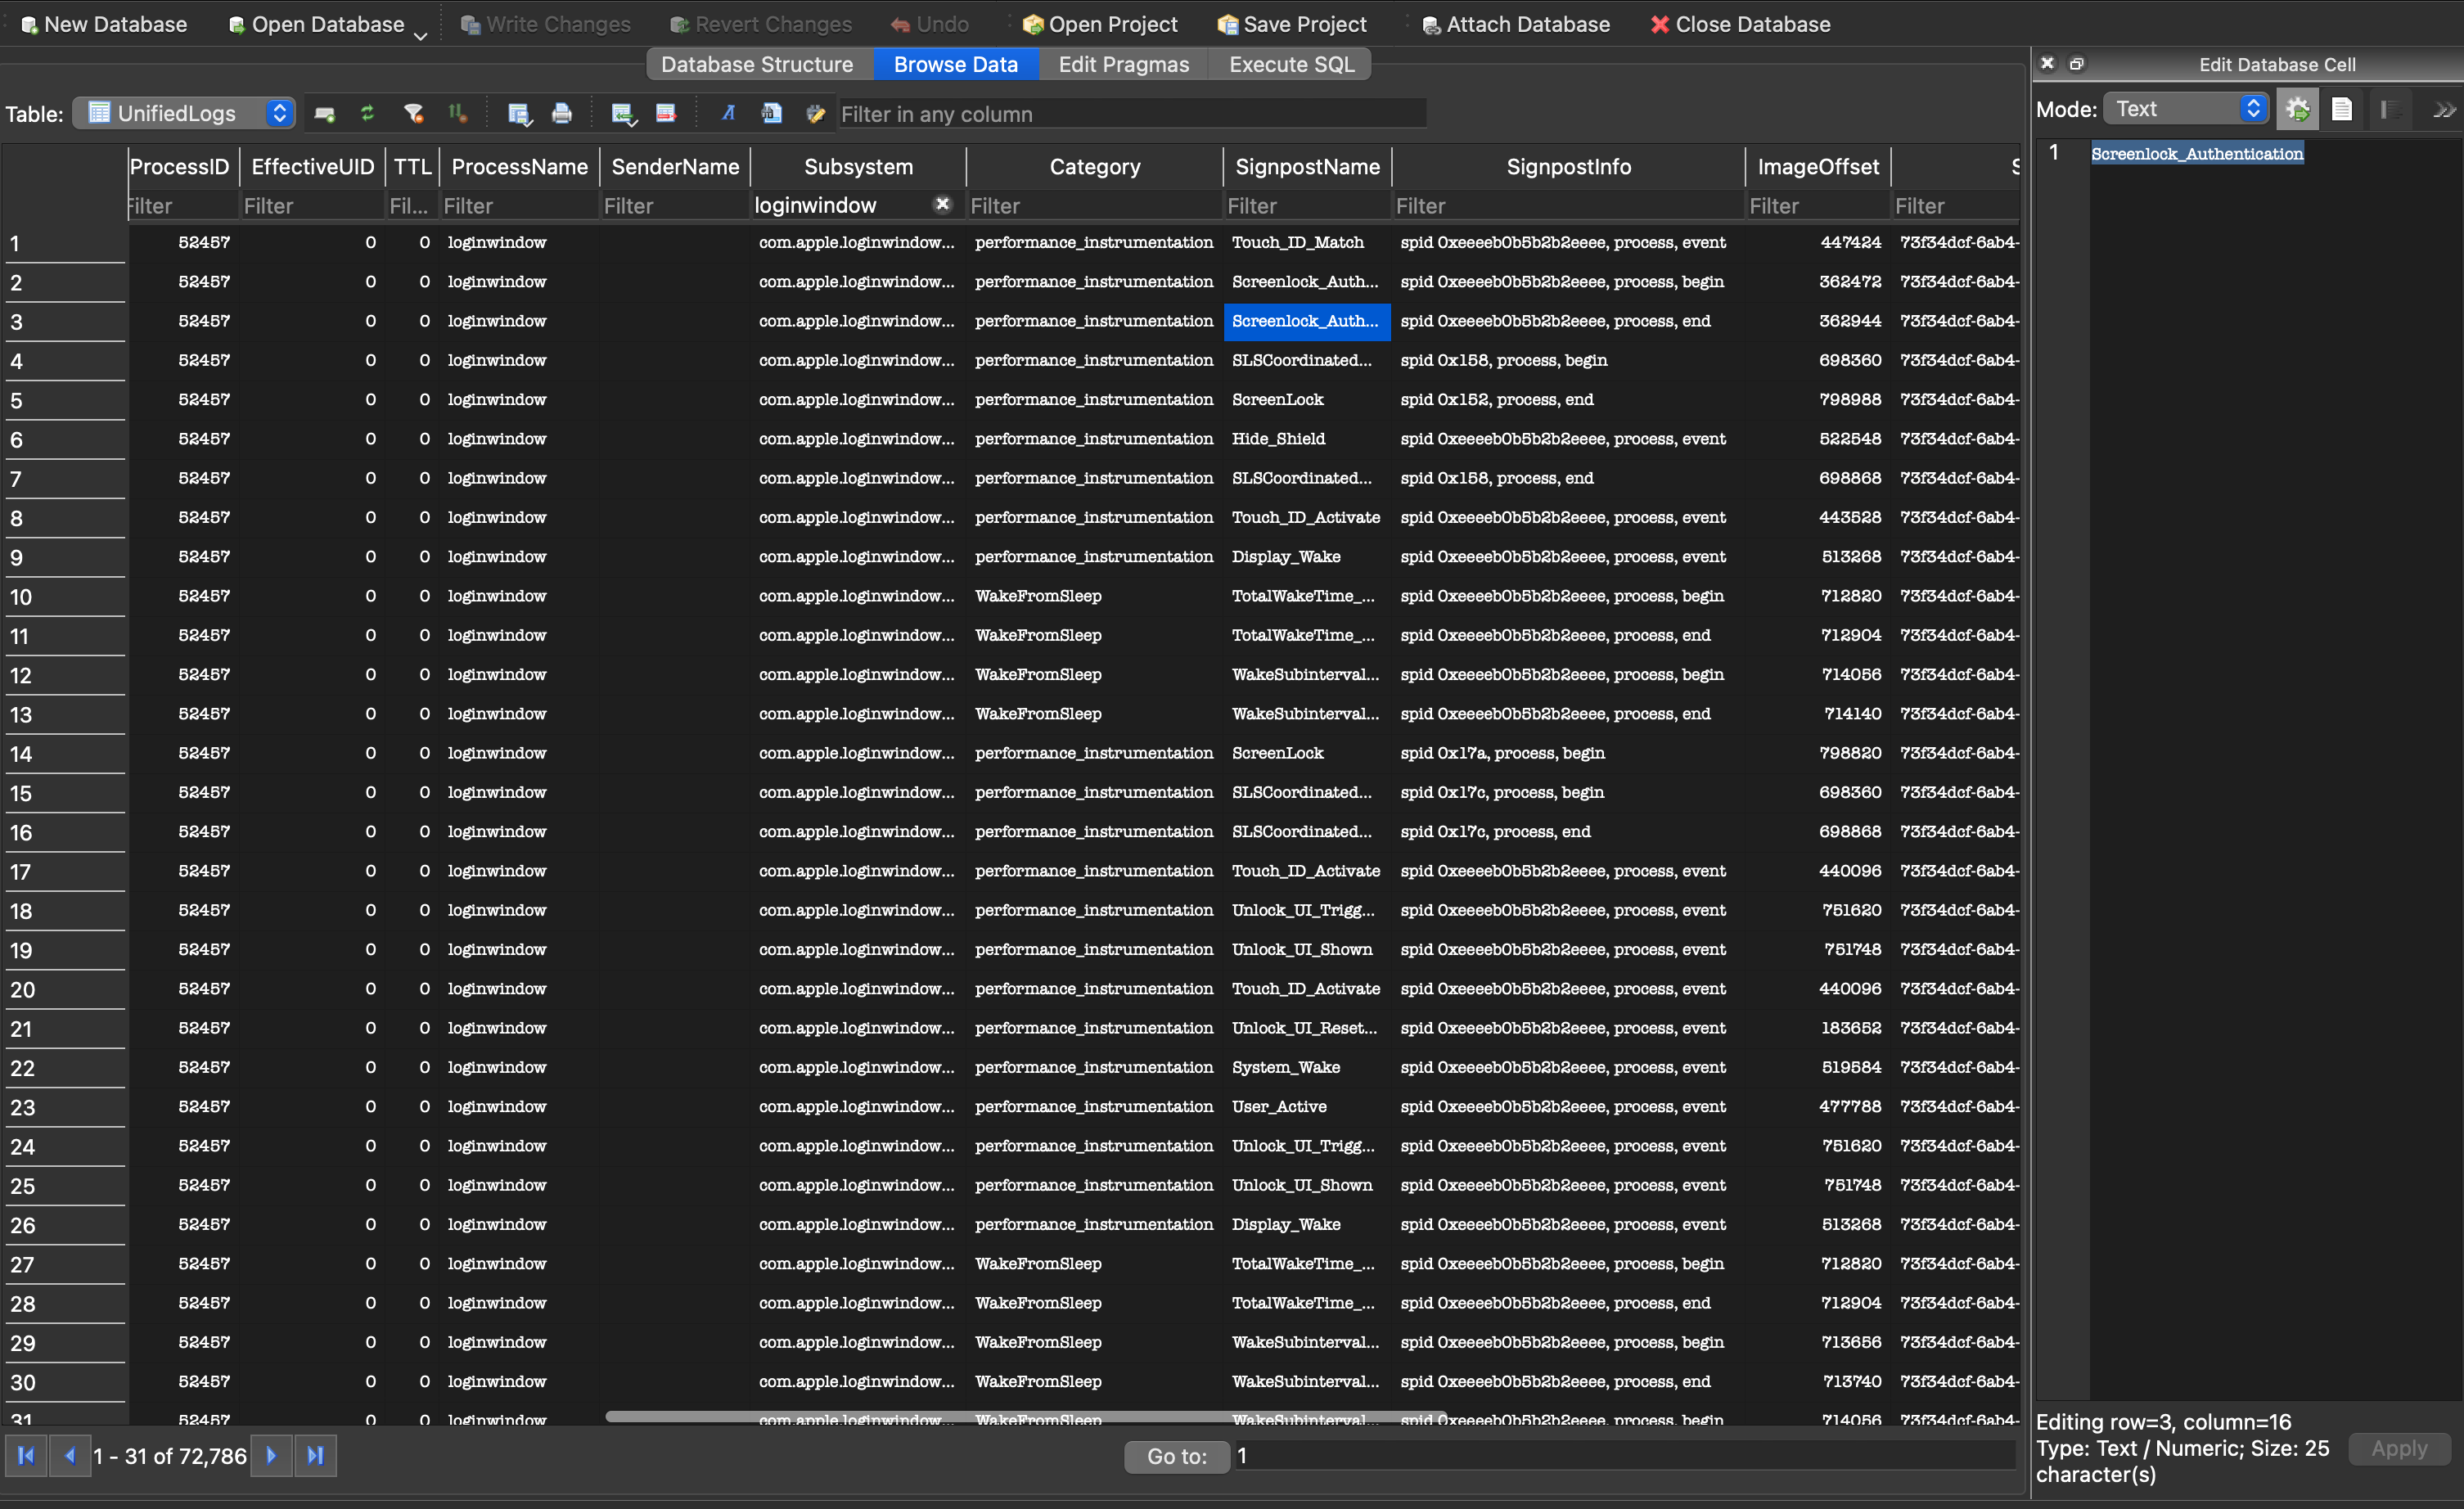Image resolution: width=2464 pixels, height=1509 pixels.
Task: Toggle auto-switch mode gear icon in cell editor
Action: tap(2298, 109)
